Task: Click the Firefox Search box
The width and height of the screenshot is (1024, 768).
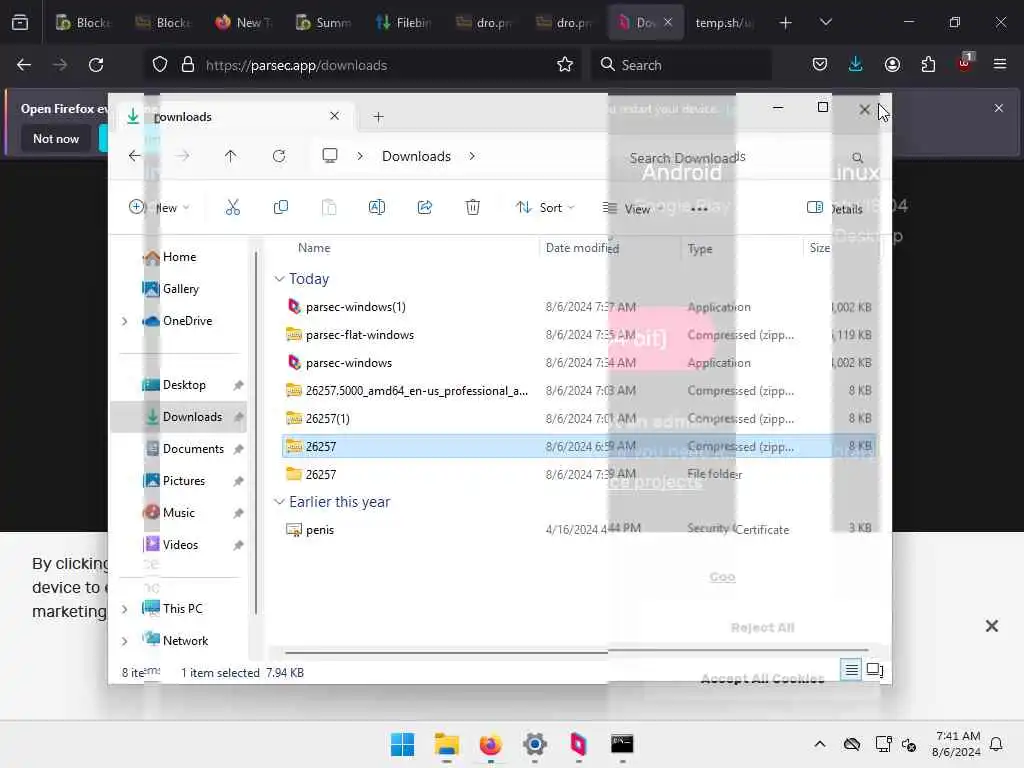Action: click(681, 65)
